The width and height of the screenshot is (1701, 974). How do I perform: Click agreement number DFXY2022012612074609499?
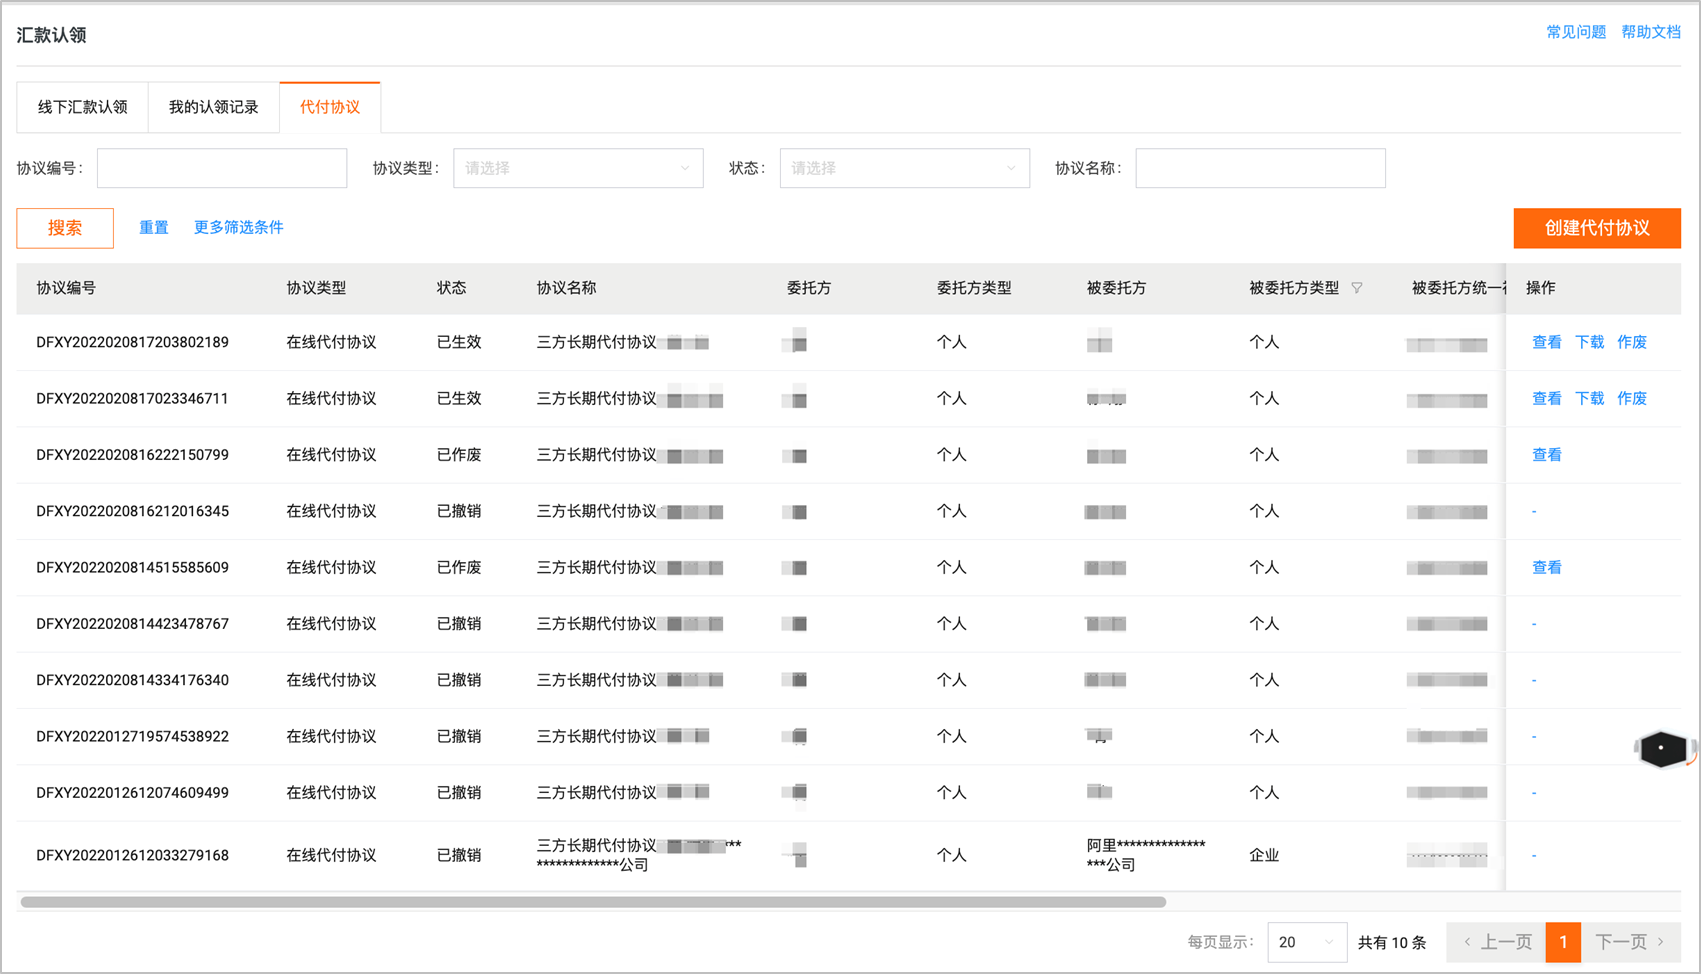point(133,793)
